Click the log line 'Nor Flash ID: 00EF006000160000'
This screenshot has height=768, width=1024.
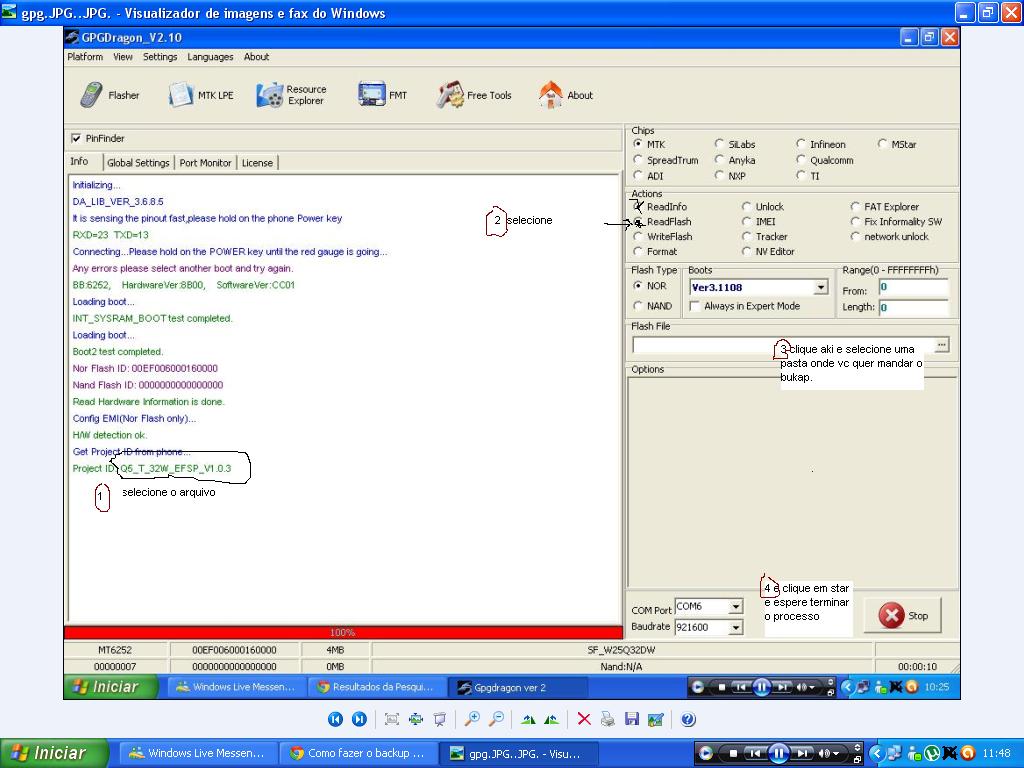pos(145,368)
